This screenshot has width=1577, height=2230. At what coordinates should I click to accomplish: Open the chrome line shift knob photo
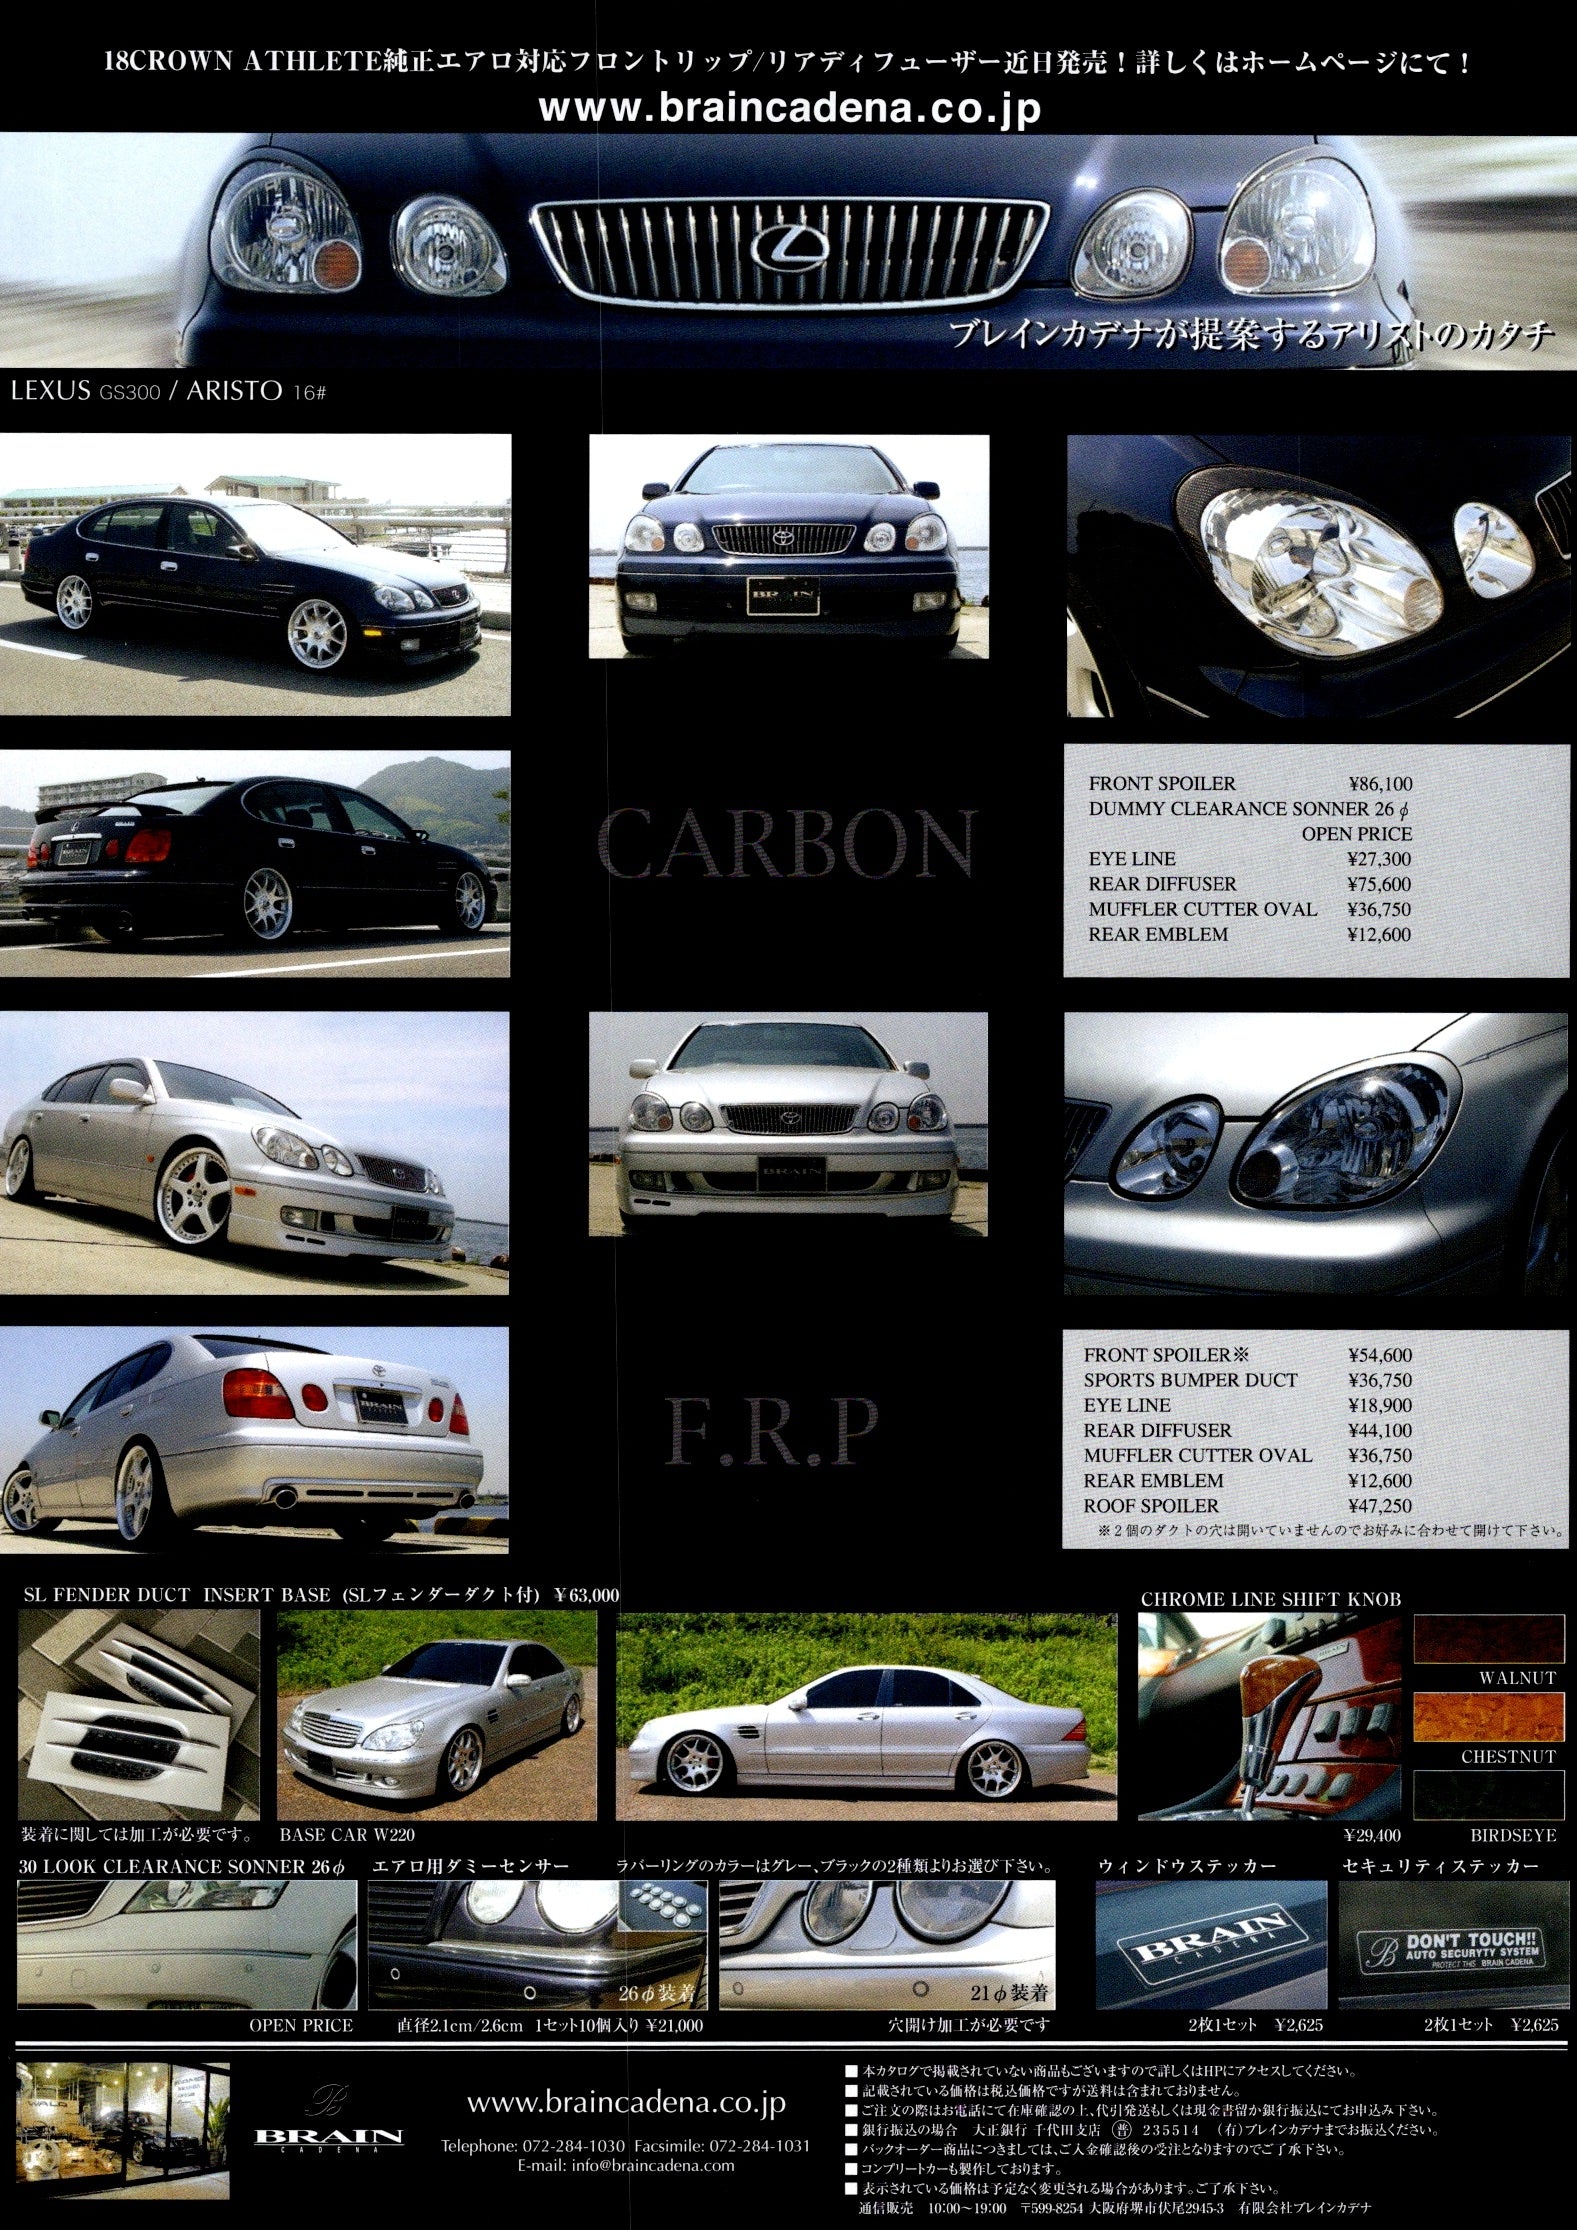tap(1270, 1716)
